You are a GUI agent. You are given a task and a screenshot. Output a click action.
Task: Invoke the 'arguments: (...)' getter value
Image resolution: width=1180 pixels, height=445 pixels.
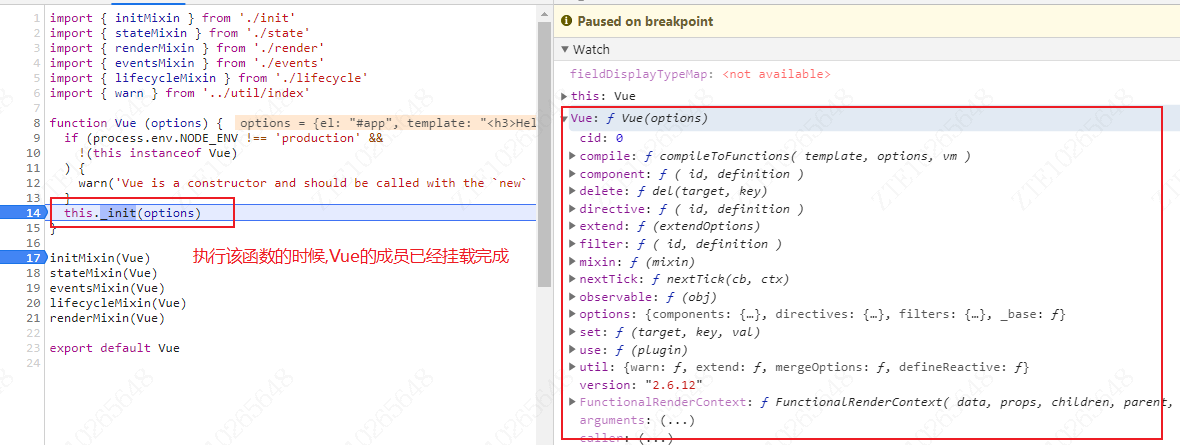point(676,420)
